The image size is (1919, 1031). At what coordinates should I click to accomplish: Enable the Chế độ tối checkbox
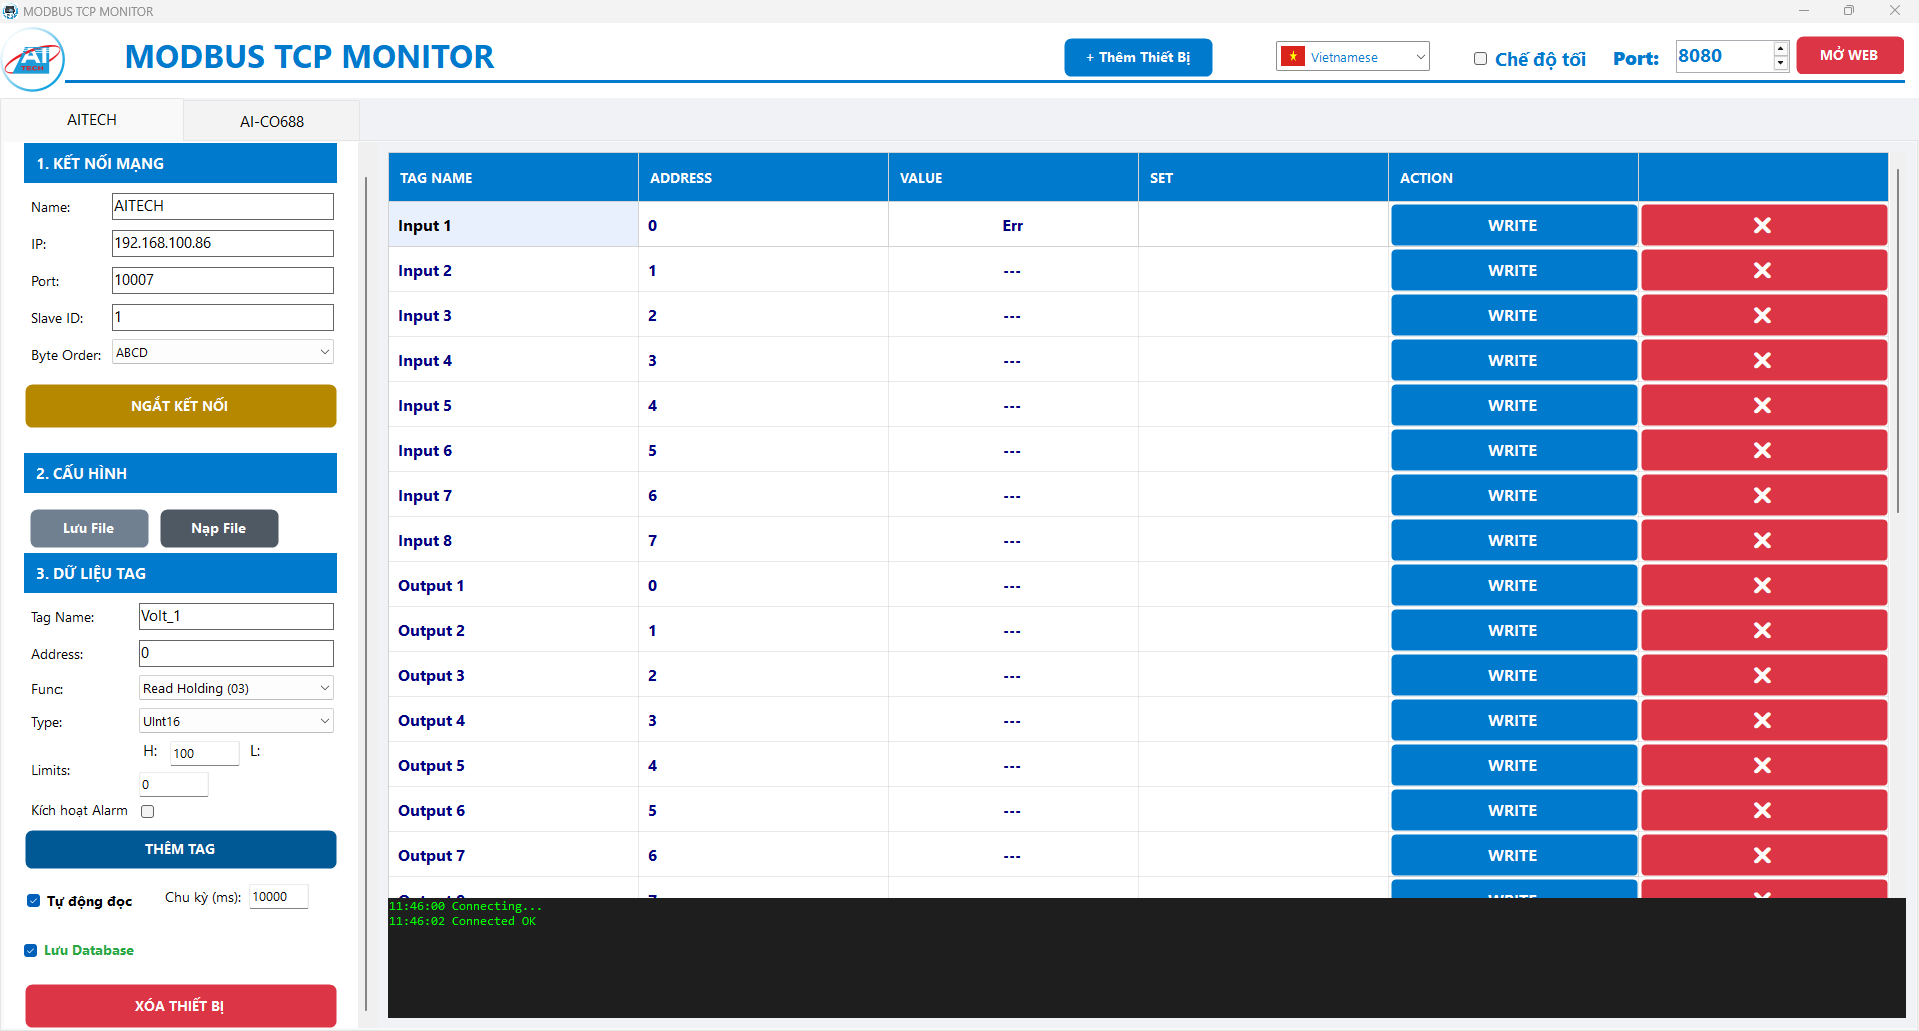(x=1480, y=59)
